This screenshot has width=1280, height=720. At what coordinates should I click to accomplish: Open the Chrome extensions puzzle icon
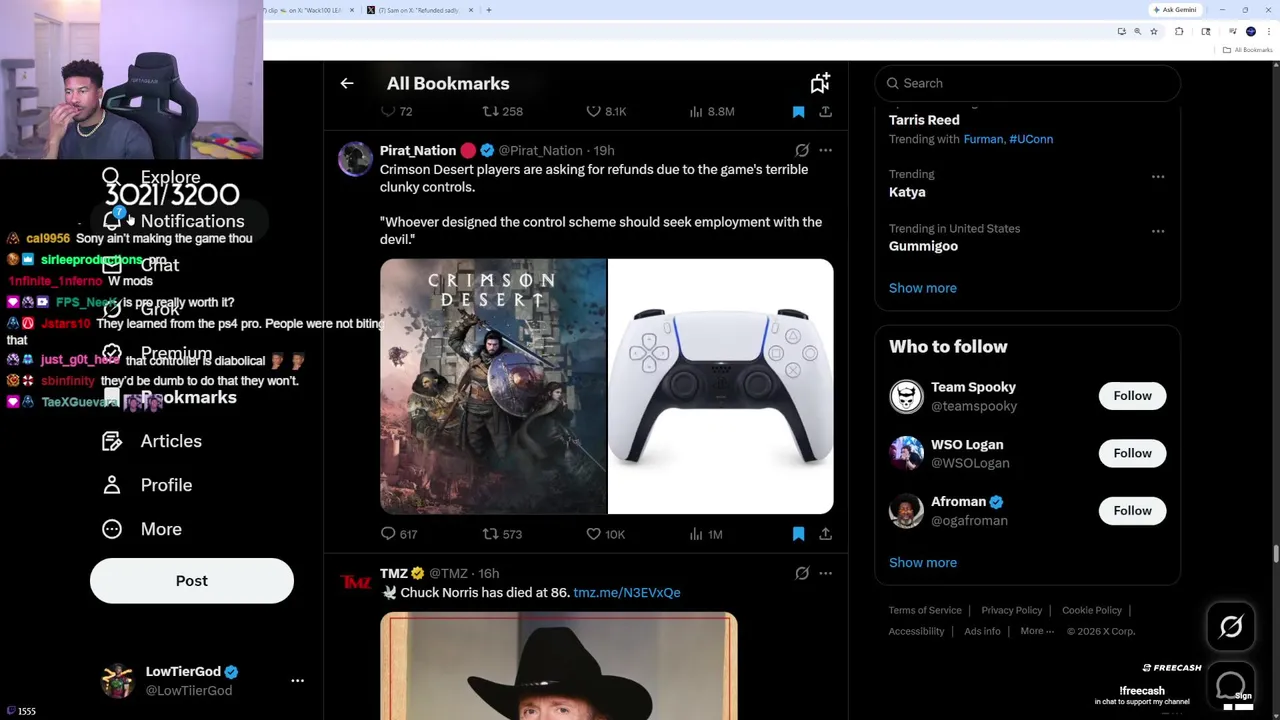[1179, 32]
